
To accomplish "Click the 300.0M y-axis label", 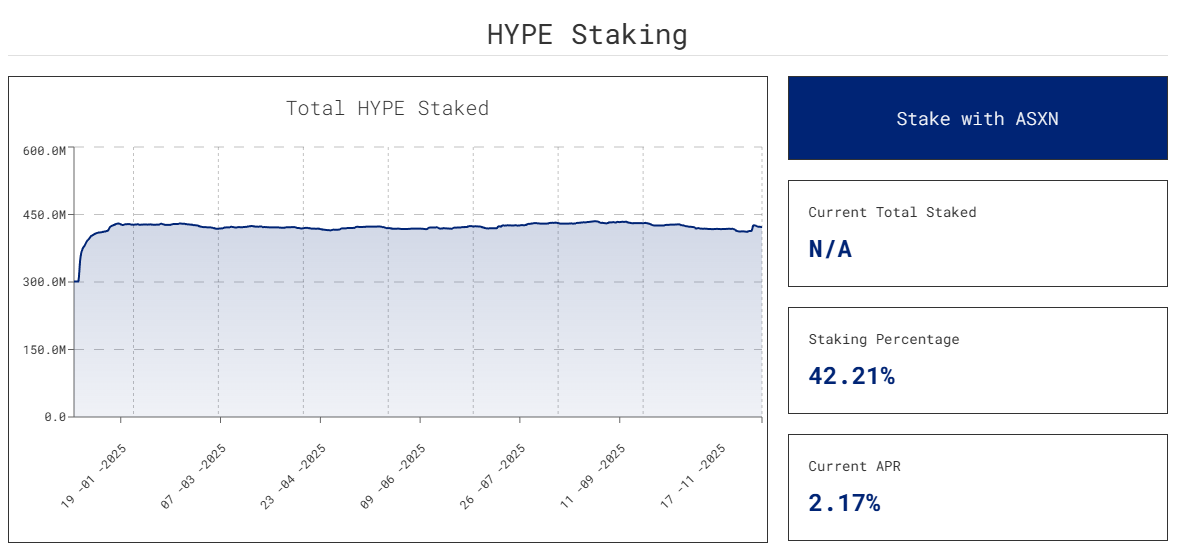I will click(44, 282).
